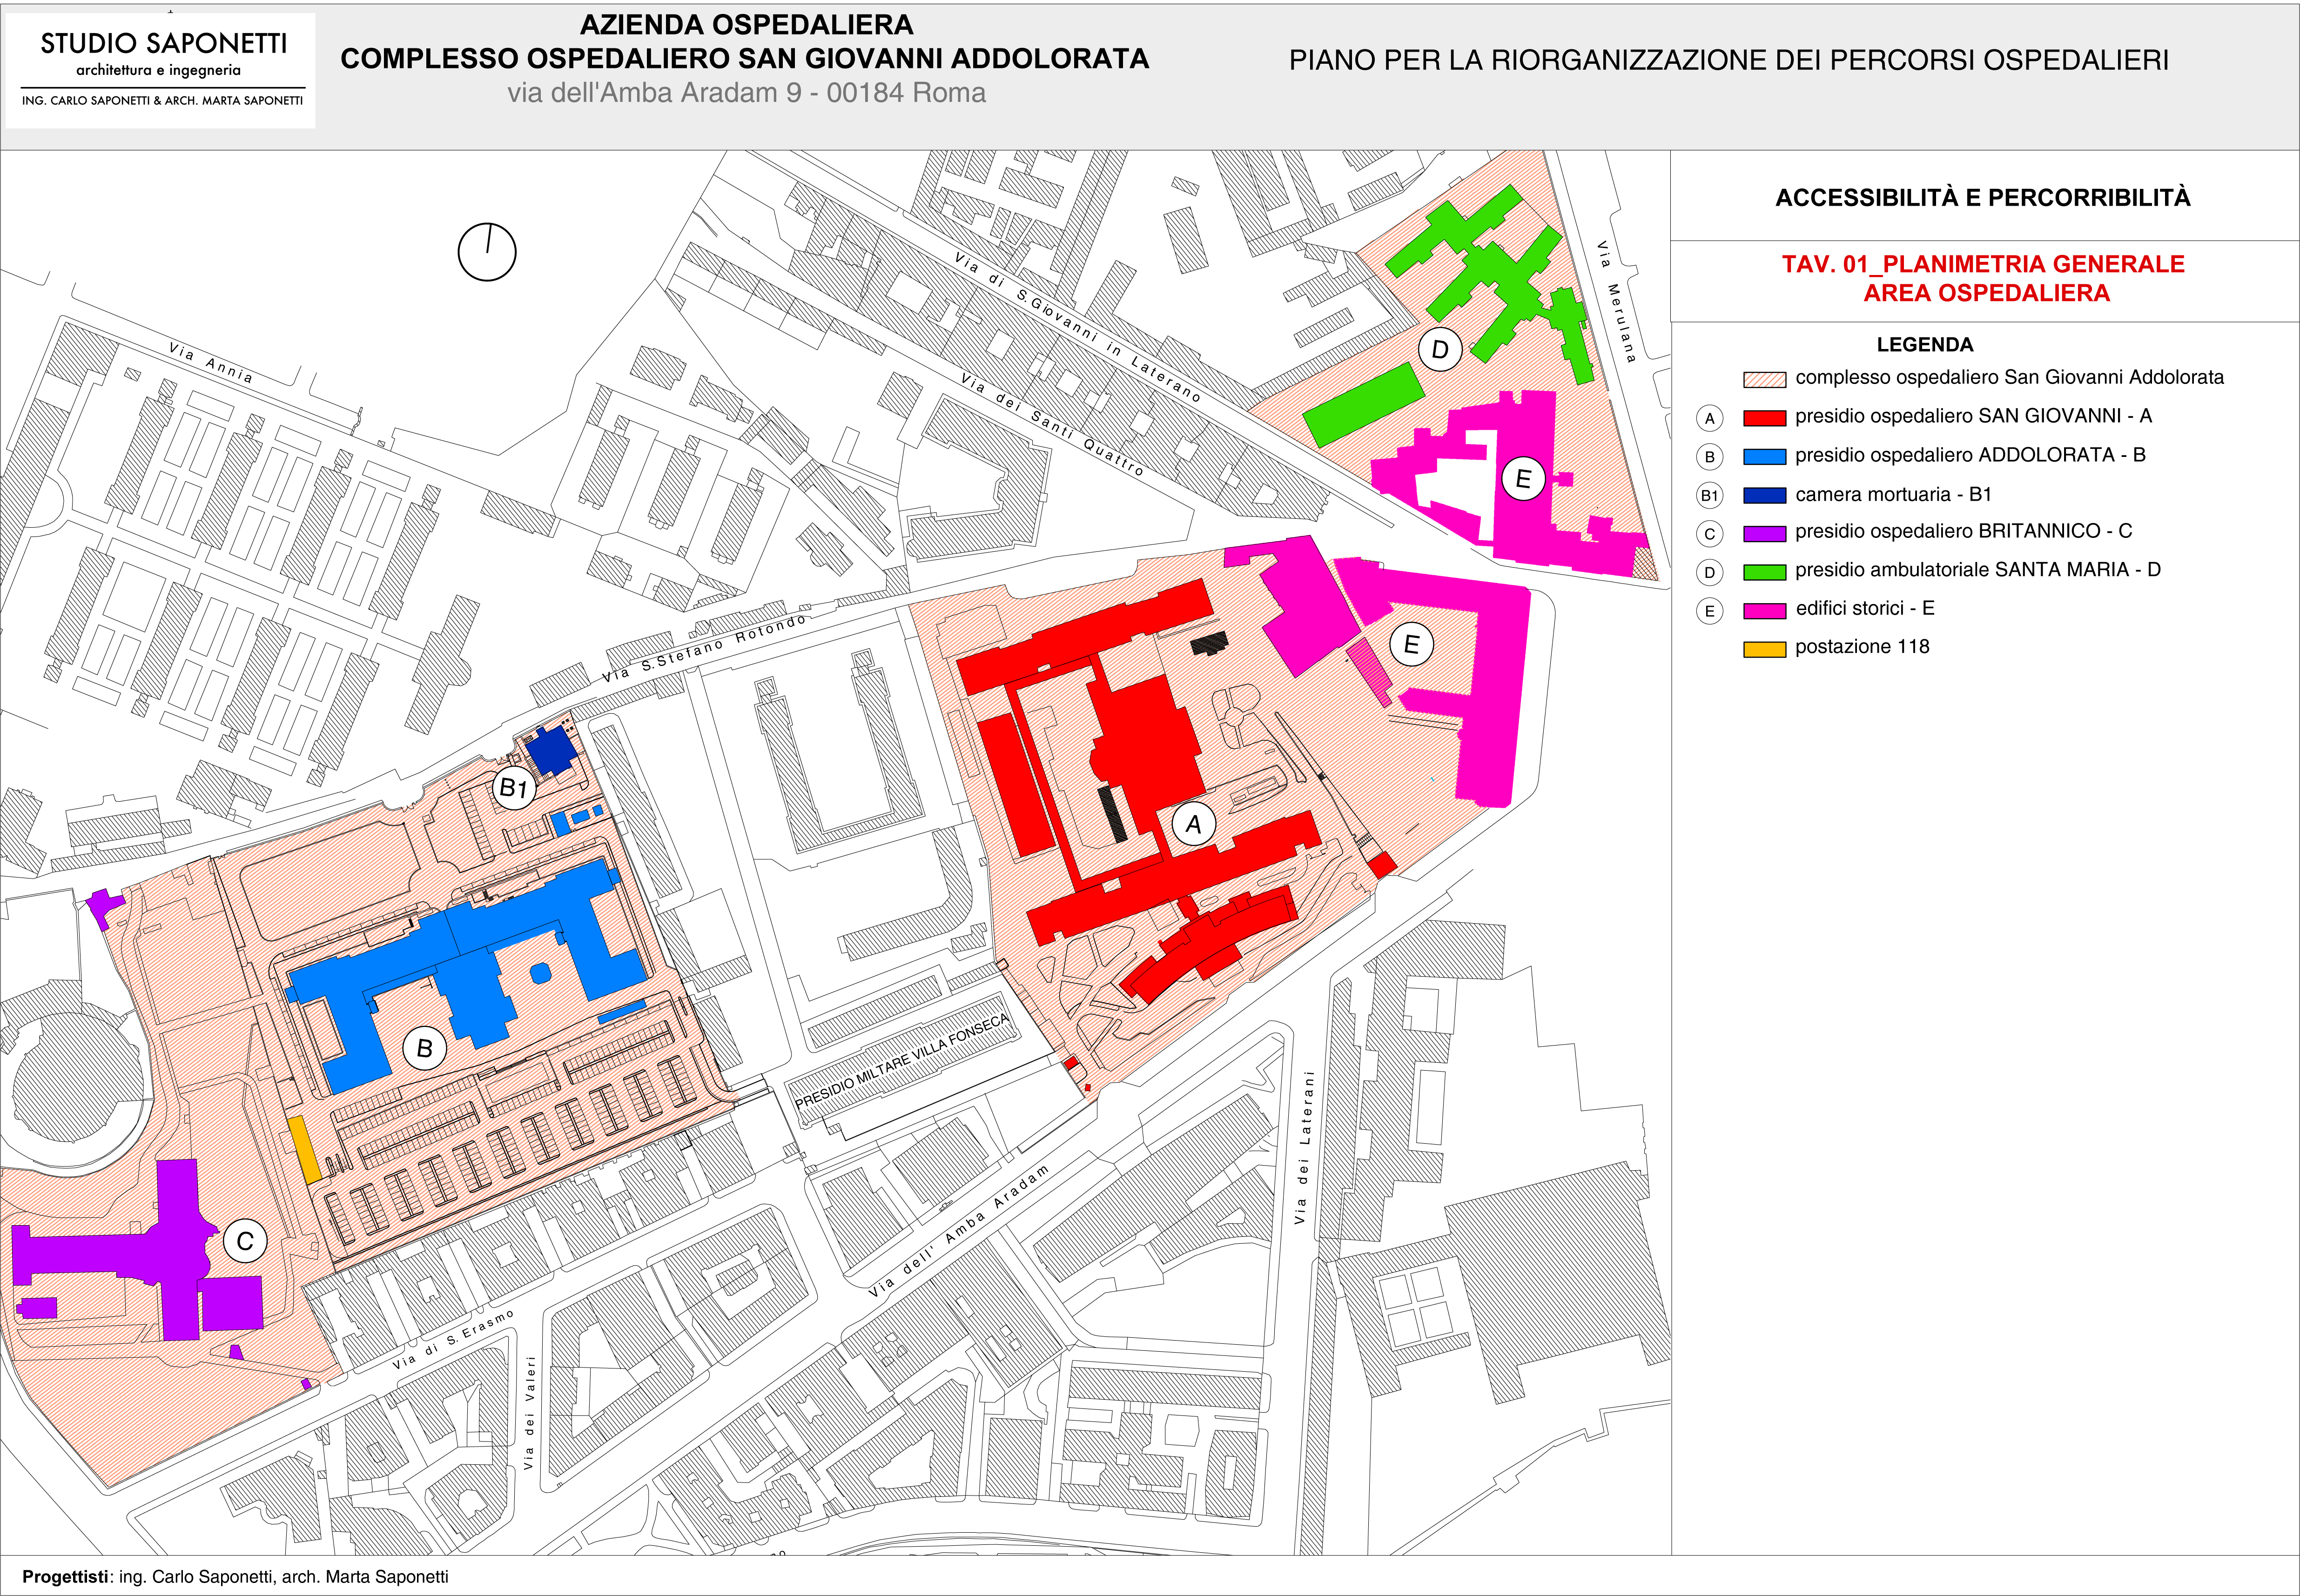2300x1596 pixels.
Task: Click the circled D symbol in the legend
Action: (x=1710, y=572)
